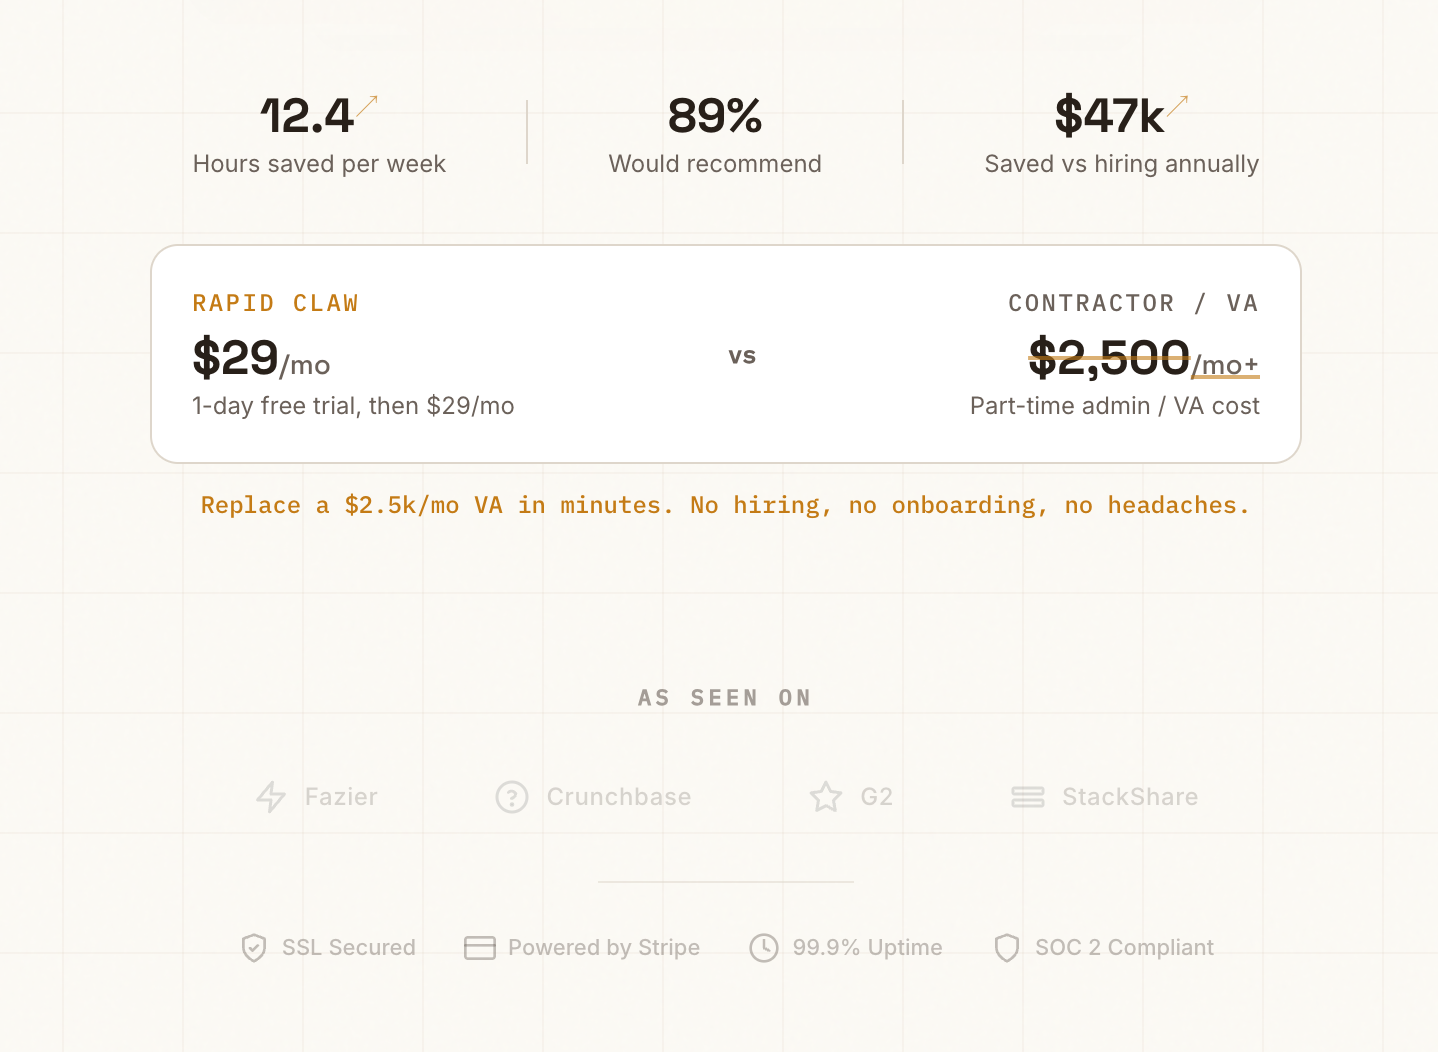Click the "Replace a $2.5k/mo VA" tagline

[x=725, y=505]
